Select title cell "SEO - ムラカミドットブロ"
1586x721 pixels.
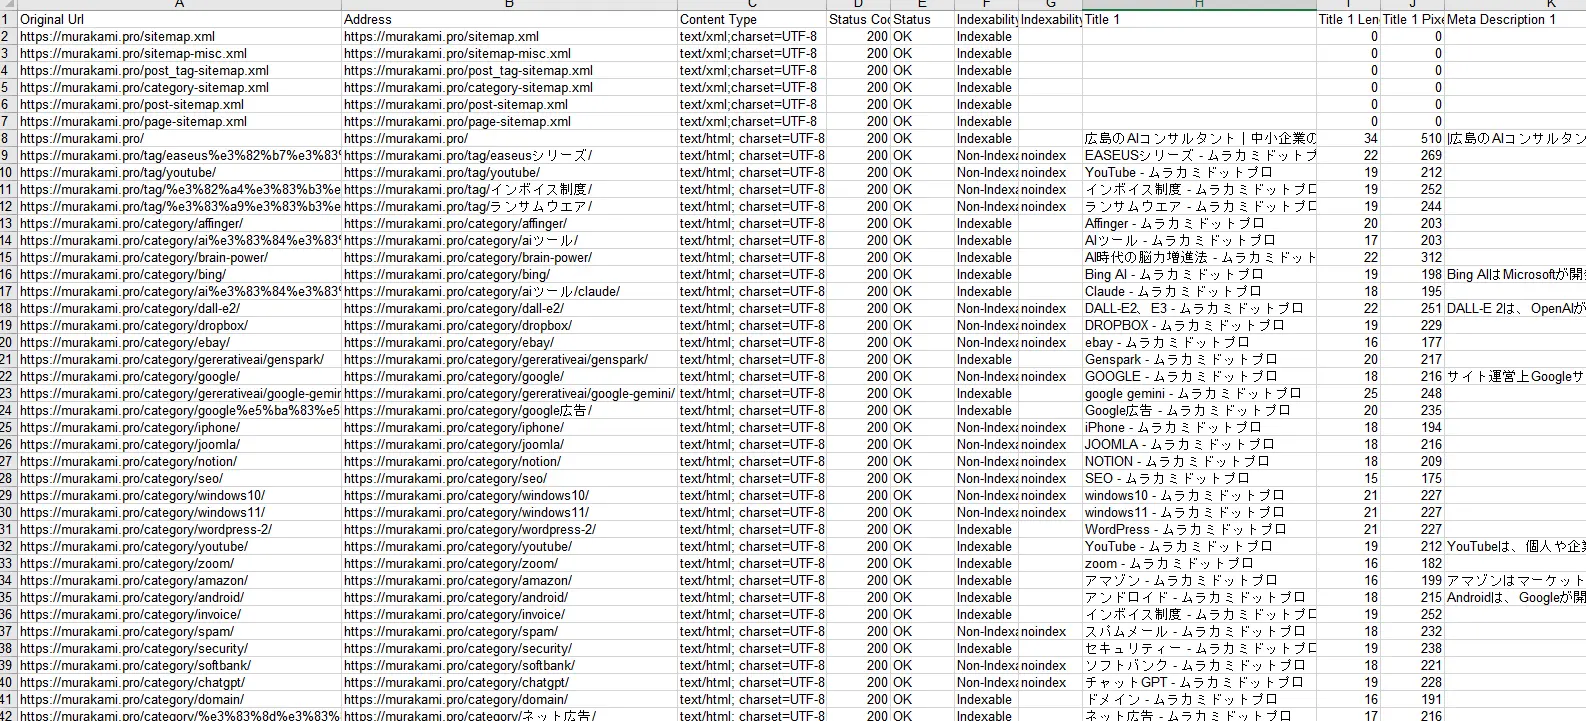tap(1199, 478)
